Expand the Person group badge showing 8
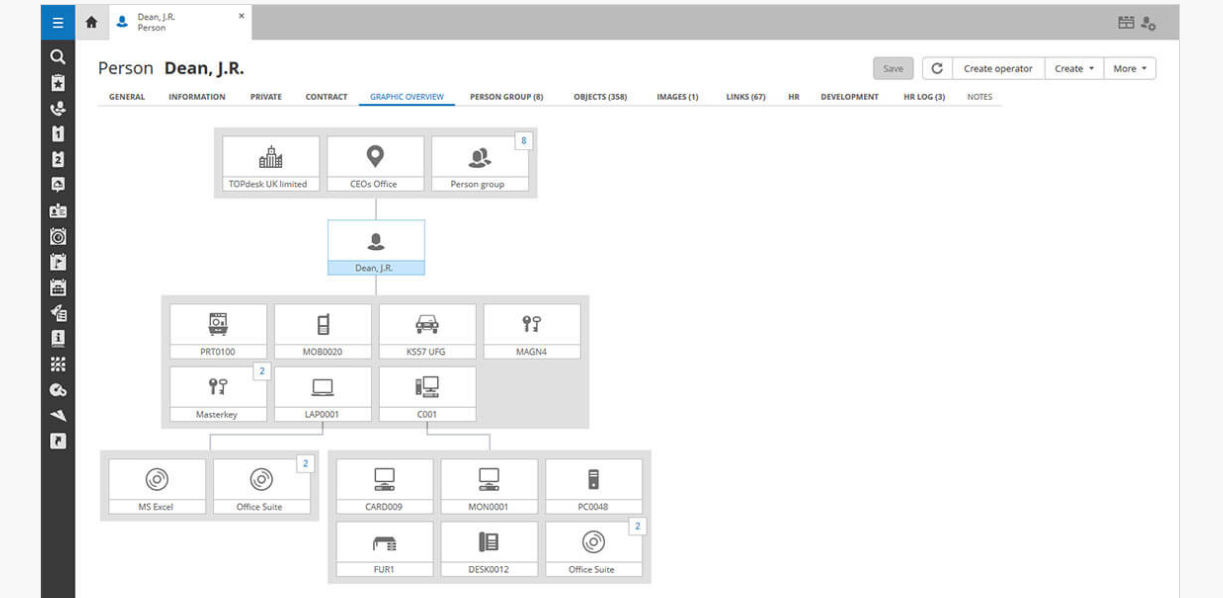1223x598 pixels. [x=523, y=142]
